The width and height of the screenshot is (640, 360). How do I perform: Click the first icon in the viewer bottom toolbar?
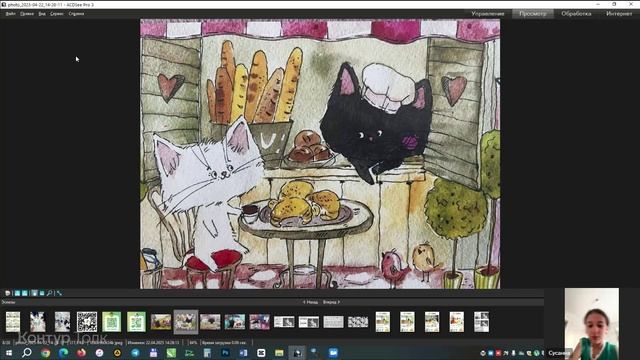pos(8,293)
